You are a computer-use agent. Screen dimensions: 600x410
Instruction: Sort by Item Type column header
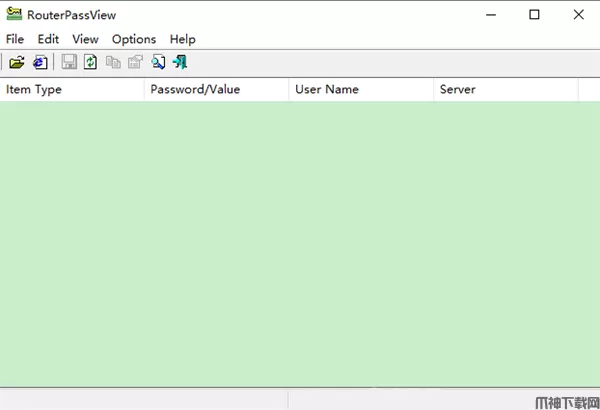[72, 90]
